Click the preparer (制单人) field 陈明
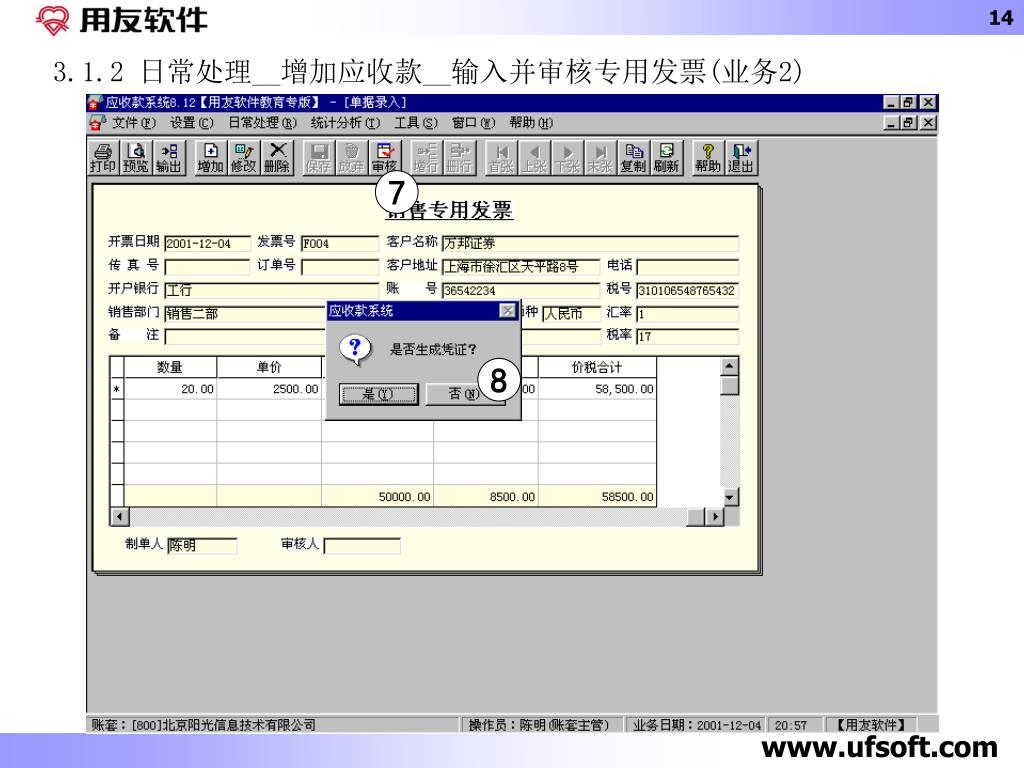 202,545
